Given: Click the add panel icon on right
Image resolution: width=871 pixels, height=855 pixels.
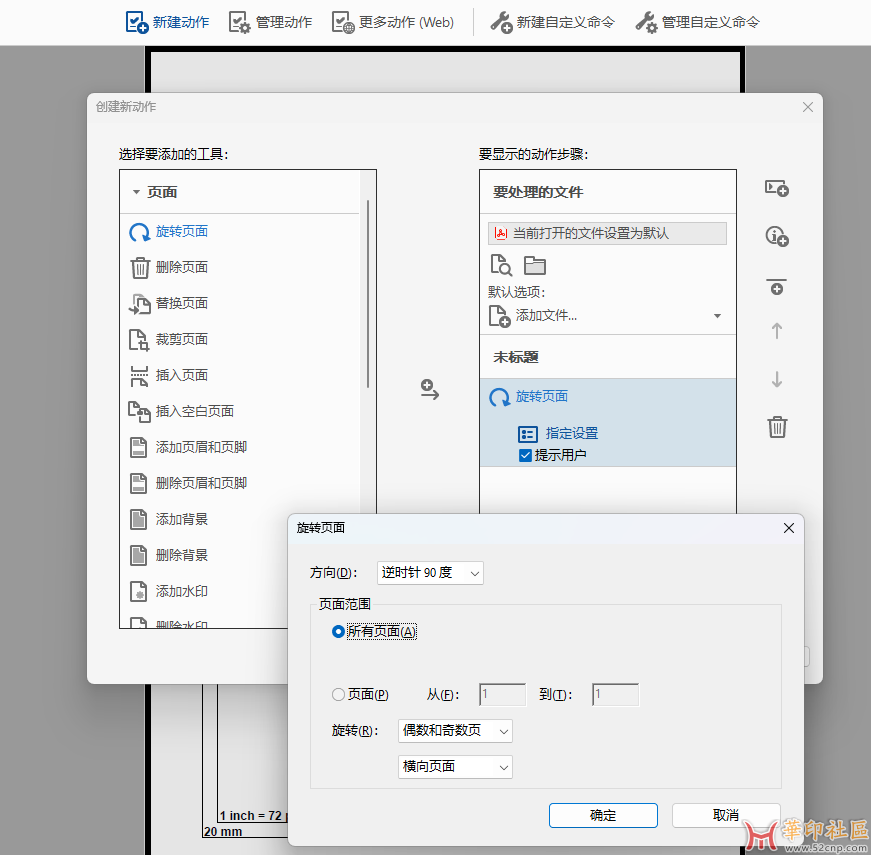Looking at the screenshot, I should pyautogui.click(x=776, y=188).
